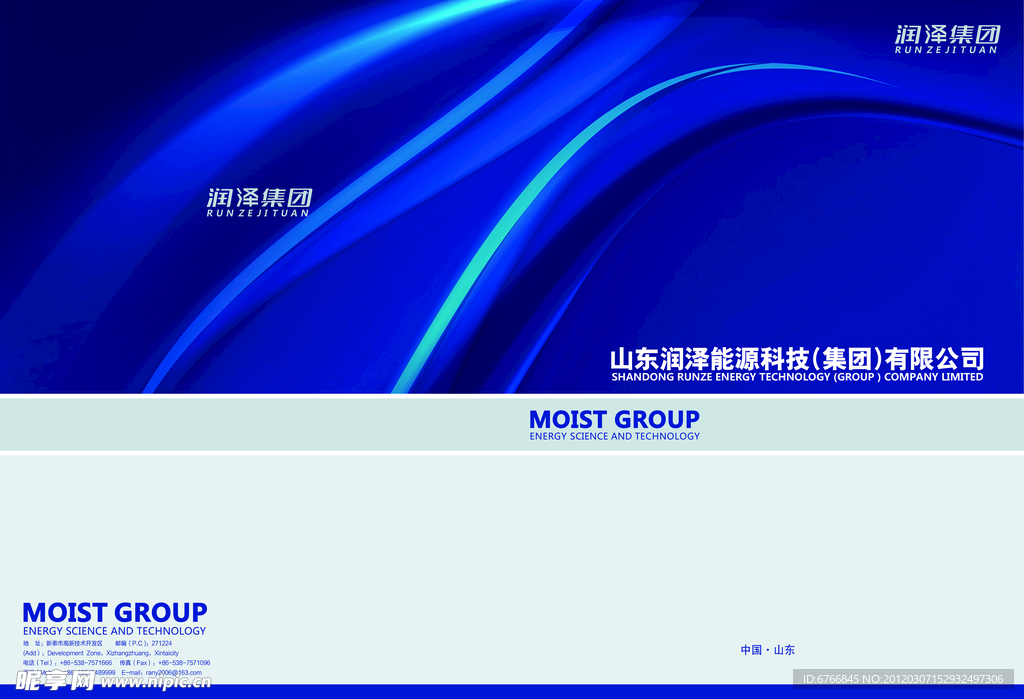1024x699 pixels.
Task: Click the Tel number +86-538-7571666
Action: coord(86,663)
